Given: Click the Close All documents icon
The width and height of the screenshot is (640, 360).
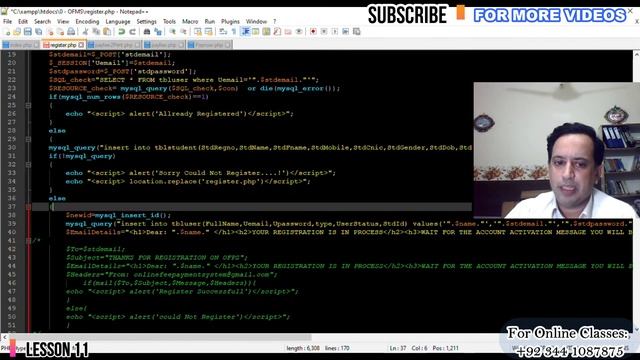Looking at the screenshot, I should pyautogui.click(x=61, y=31).
